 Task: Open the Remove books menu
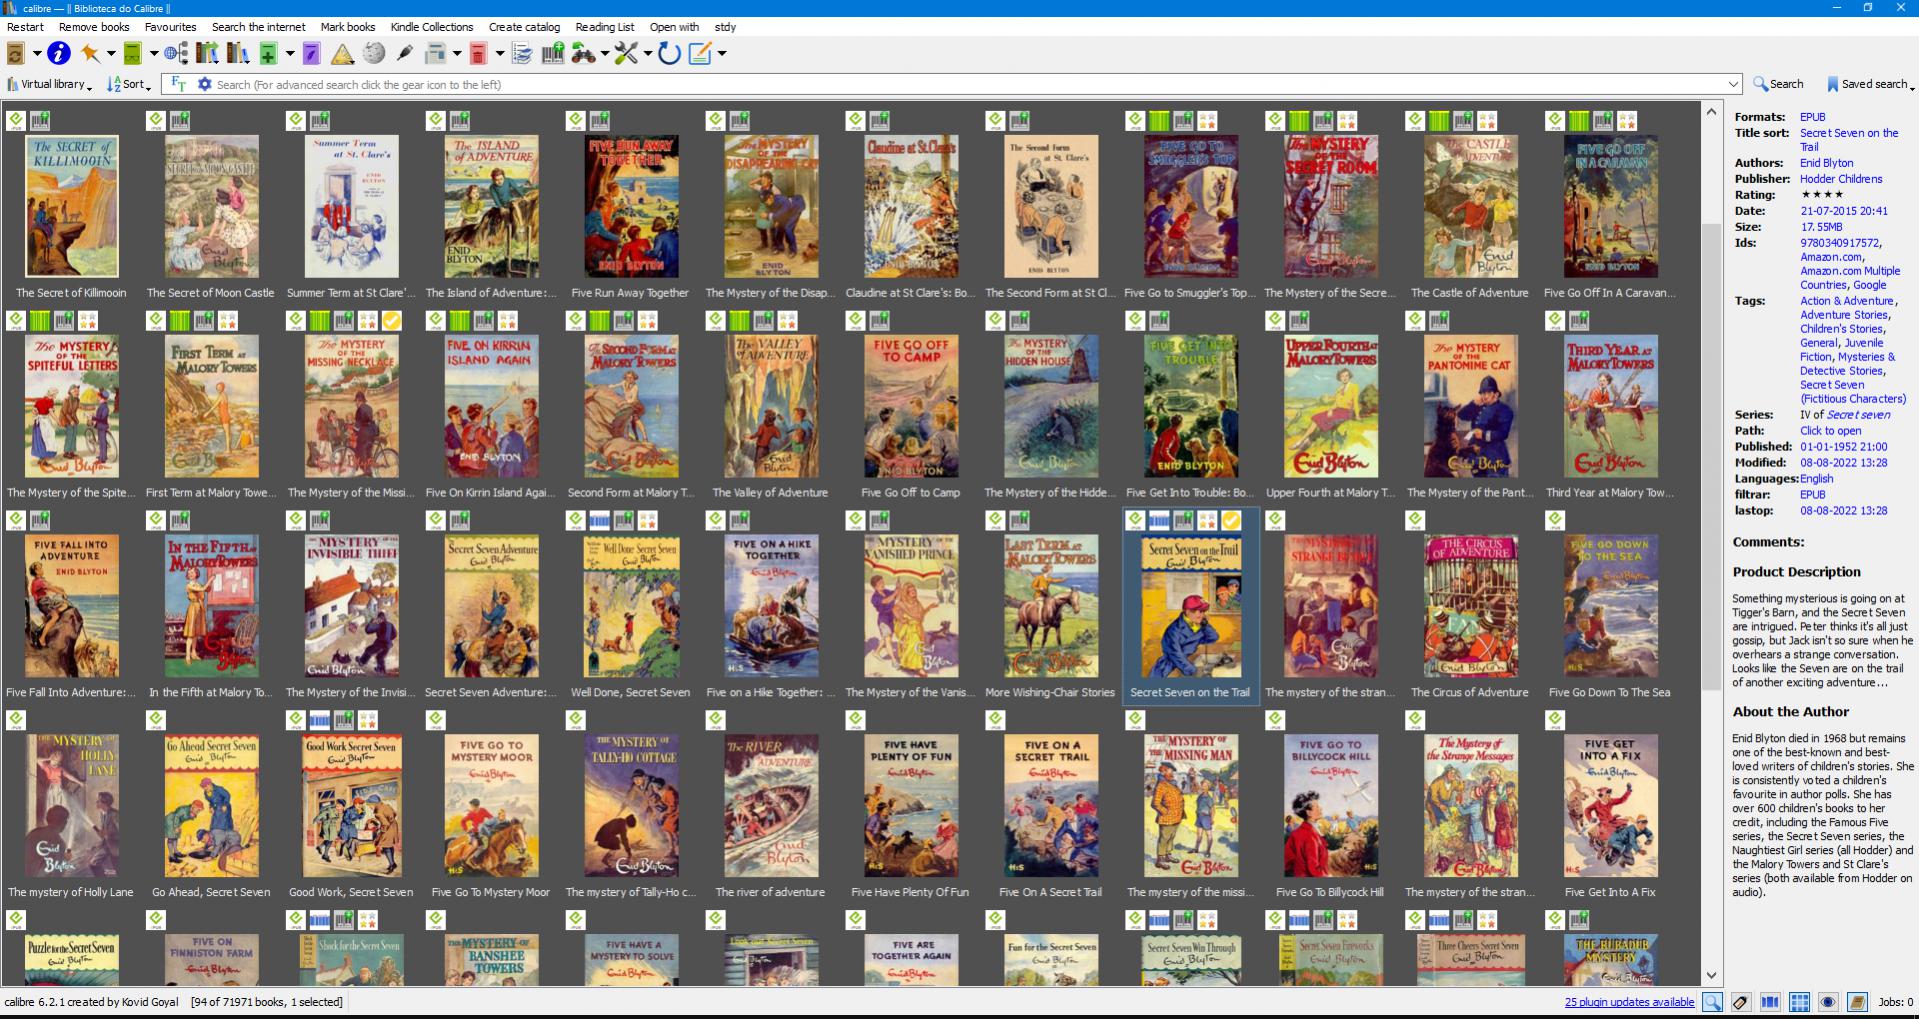[94, 27]
